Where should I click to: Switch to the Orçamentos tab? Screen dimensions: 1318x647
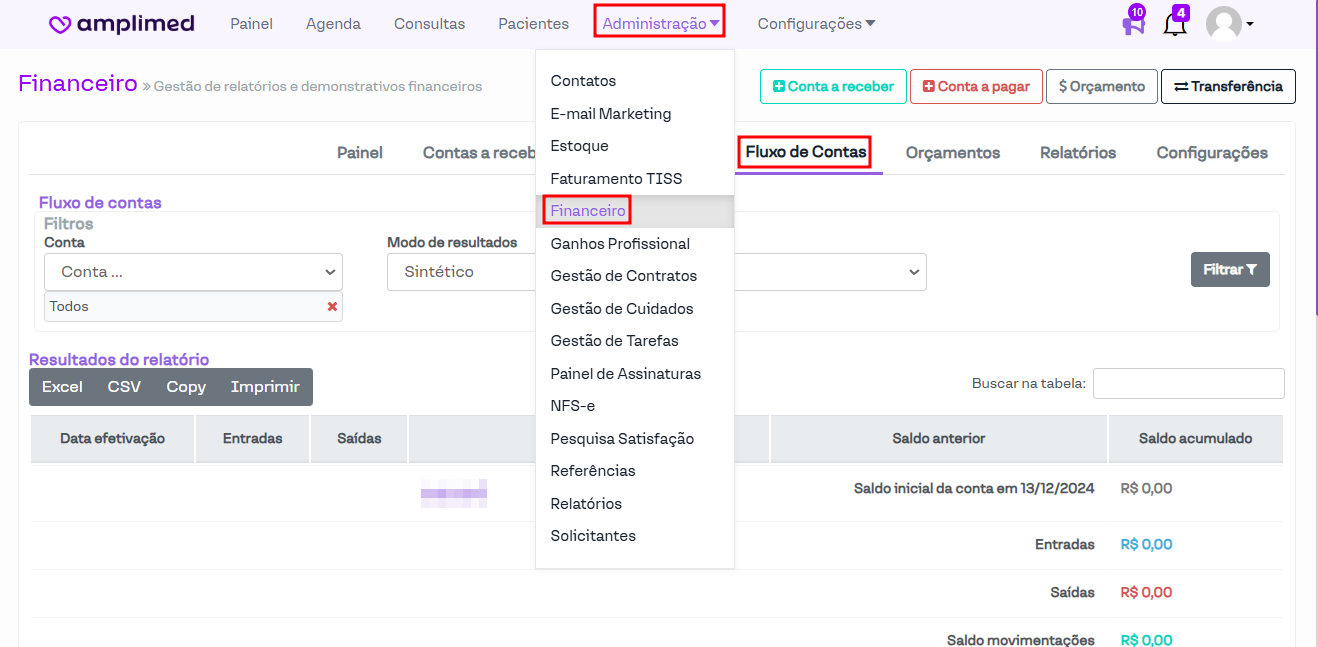point(952,153)
